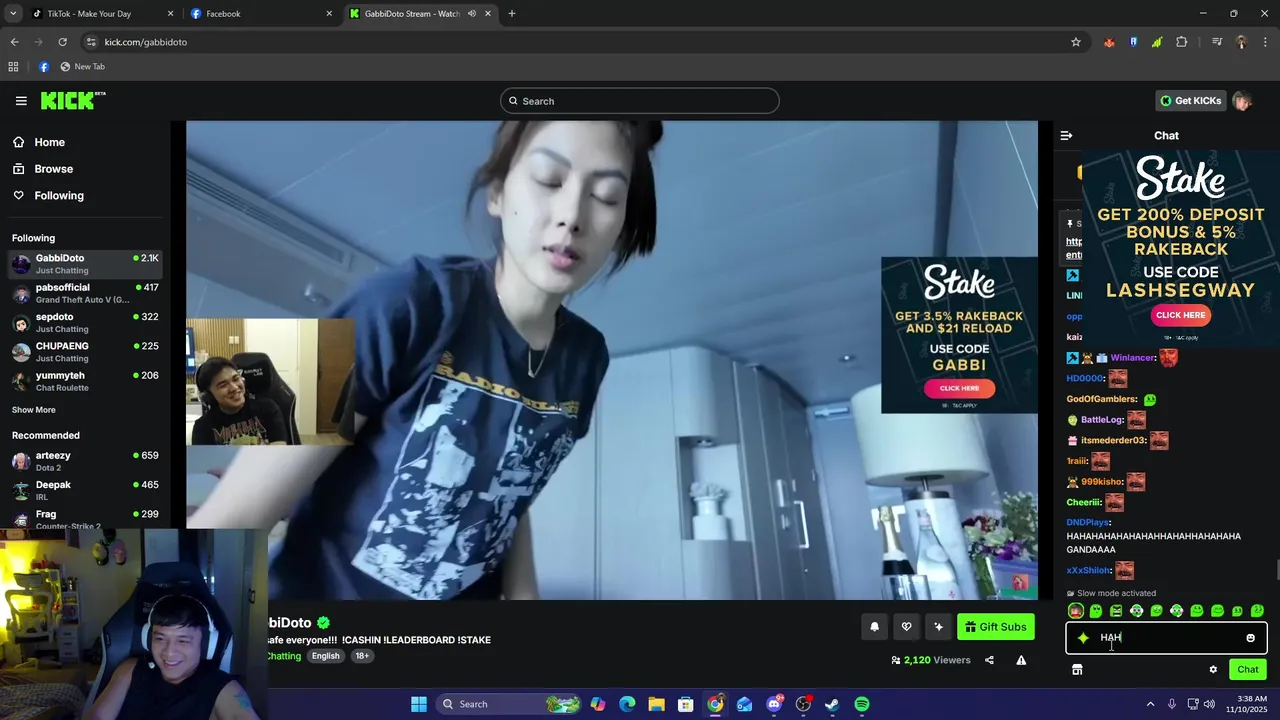This screenshot has width=1280, height=720.
Task: Open File Explorer from taskbar
Action: coord(656,704)
